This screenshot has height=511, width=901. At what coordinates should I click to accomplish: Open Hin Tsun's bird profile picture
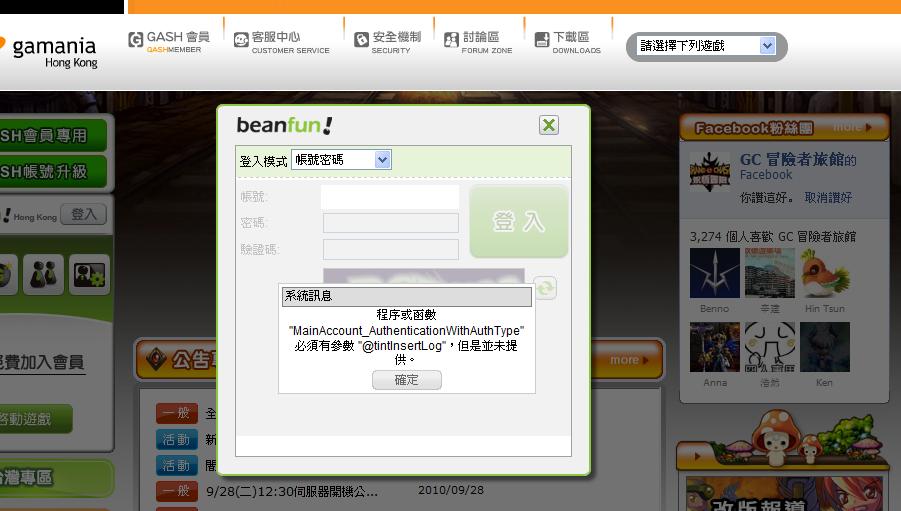coord(825,273)
